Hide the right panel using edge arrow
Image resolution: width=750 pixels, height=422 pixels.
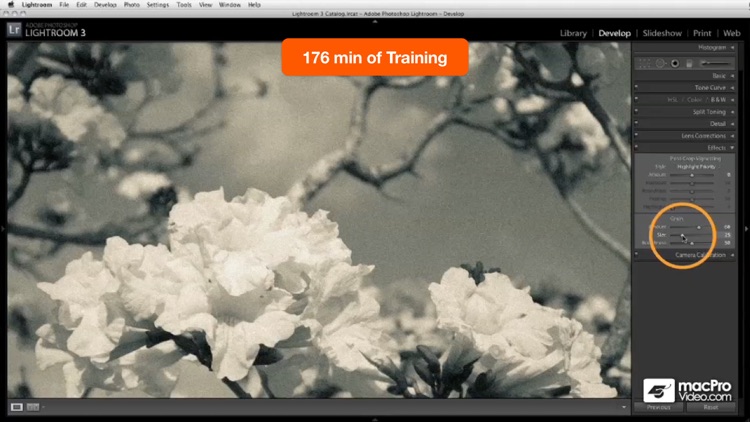746,229
